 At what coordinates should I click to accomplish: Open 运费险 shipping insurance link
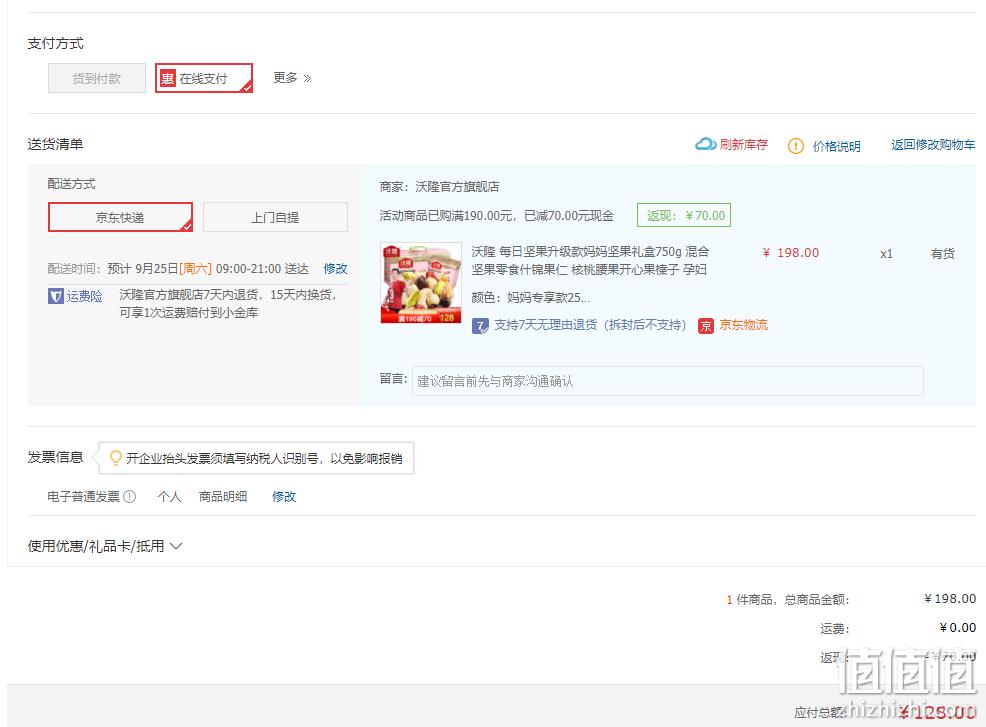[84, 296]
